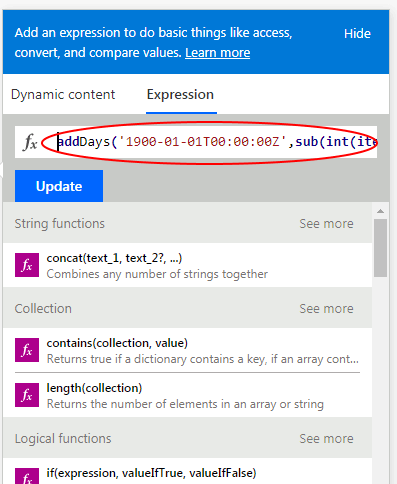Click 'Returns true if a dictionary contains' description
The image size is (397, 484).
tap(203, 359)
